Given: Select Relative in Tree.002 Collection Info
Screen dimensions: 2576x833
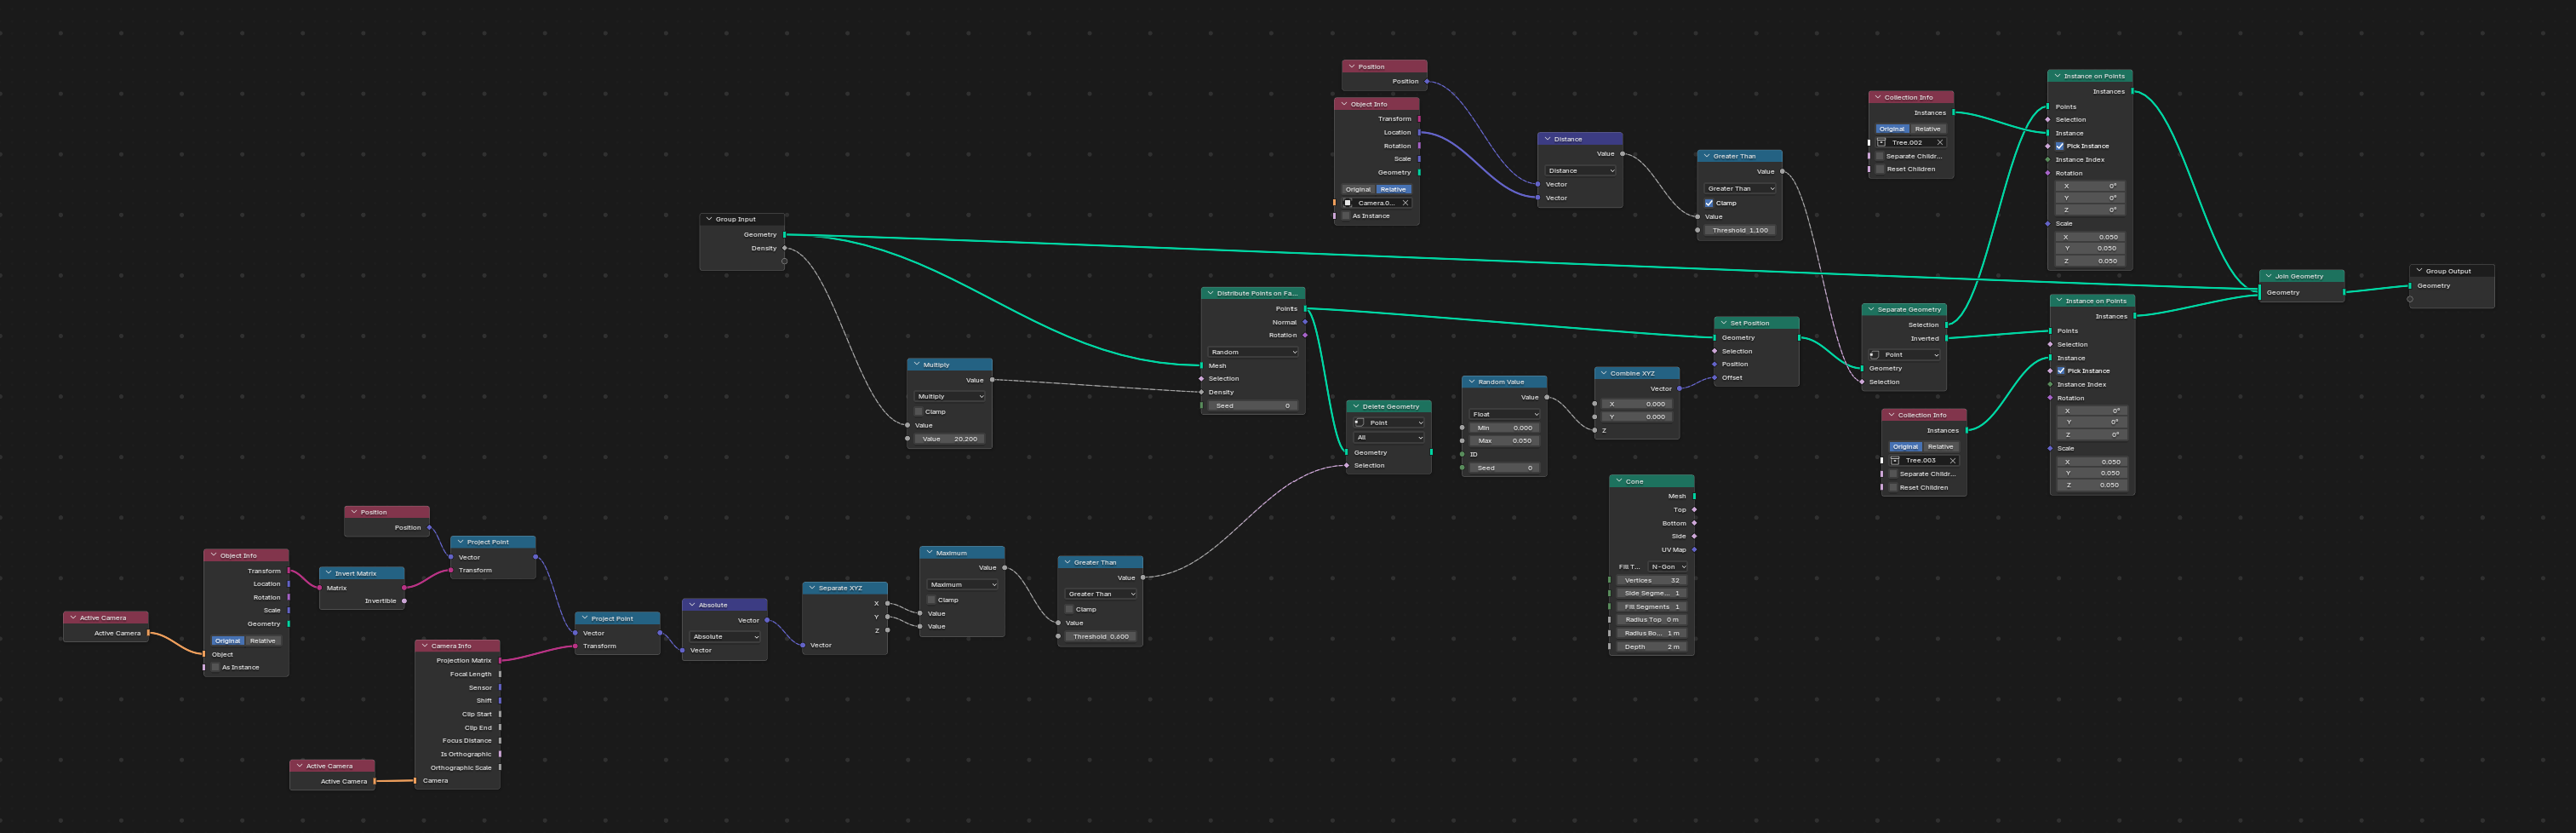Looking at the screenshot, I should (1927, 129).
